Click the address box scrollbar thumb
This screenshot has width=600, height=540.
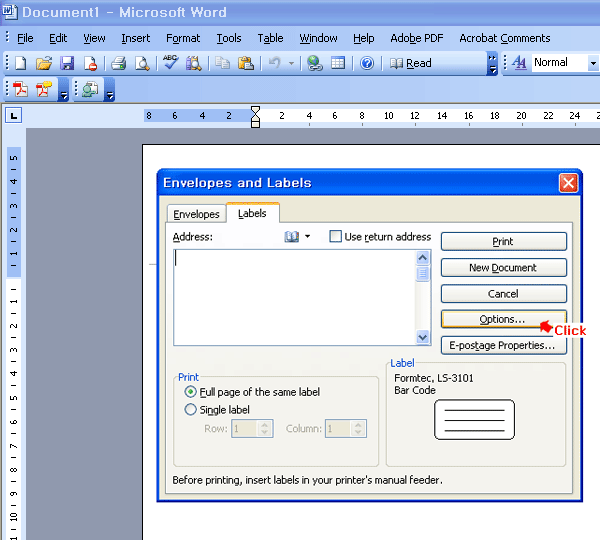(422, 273)
